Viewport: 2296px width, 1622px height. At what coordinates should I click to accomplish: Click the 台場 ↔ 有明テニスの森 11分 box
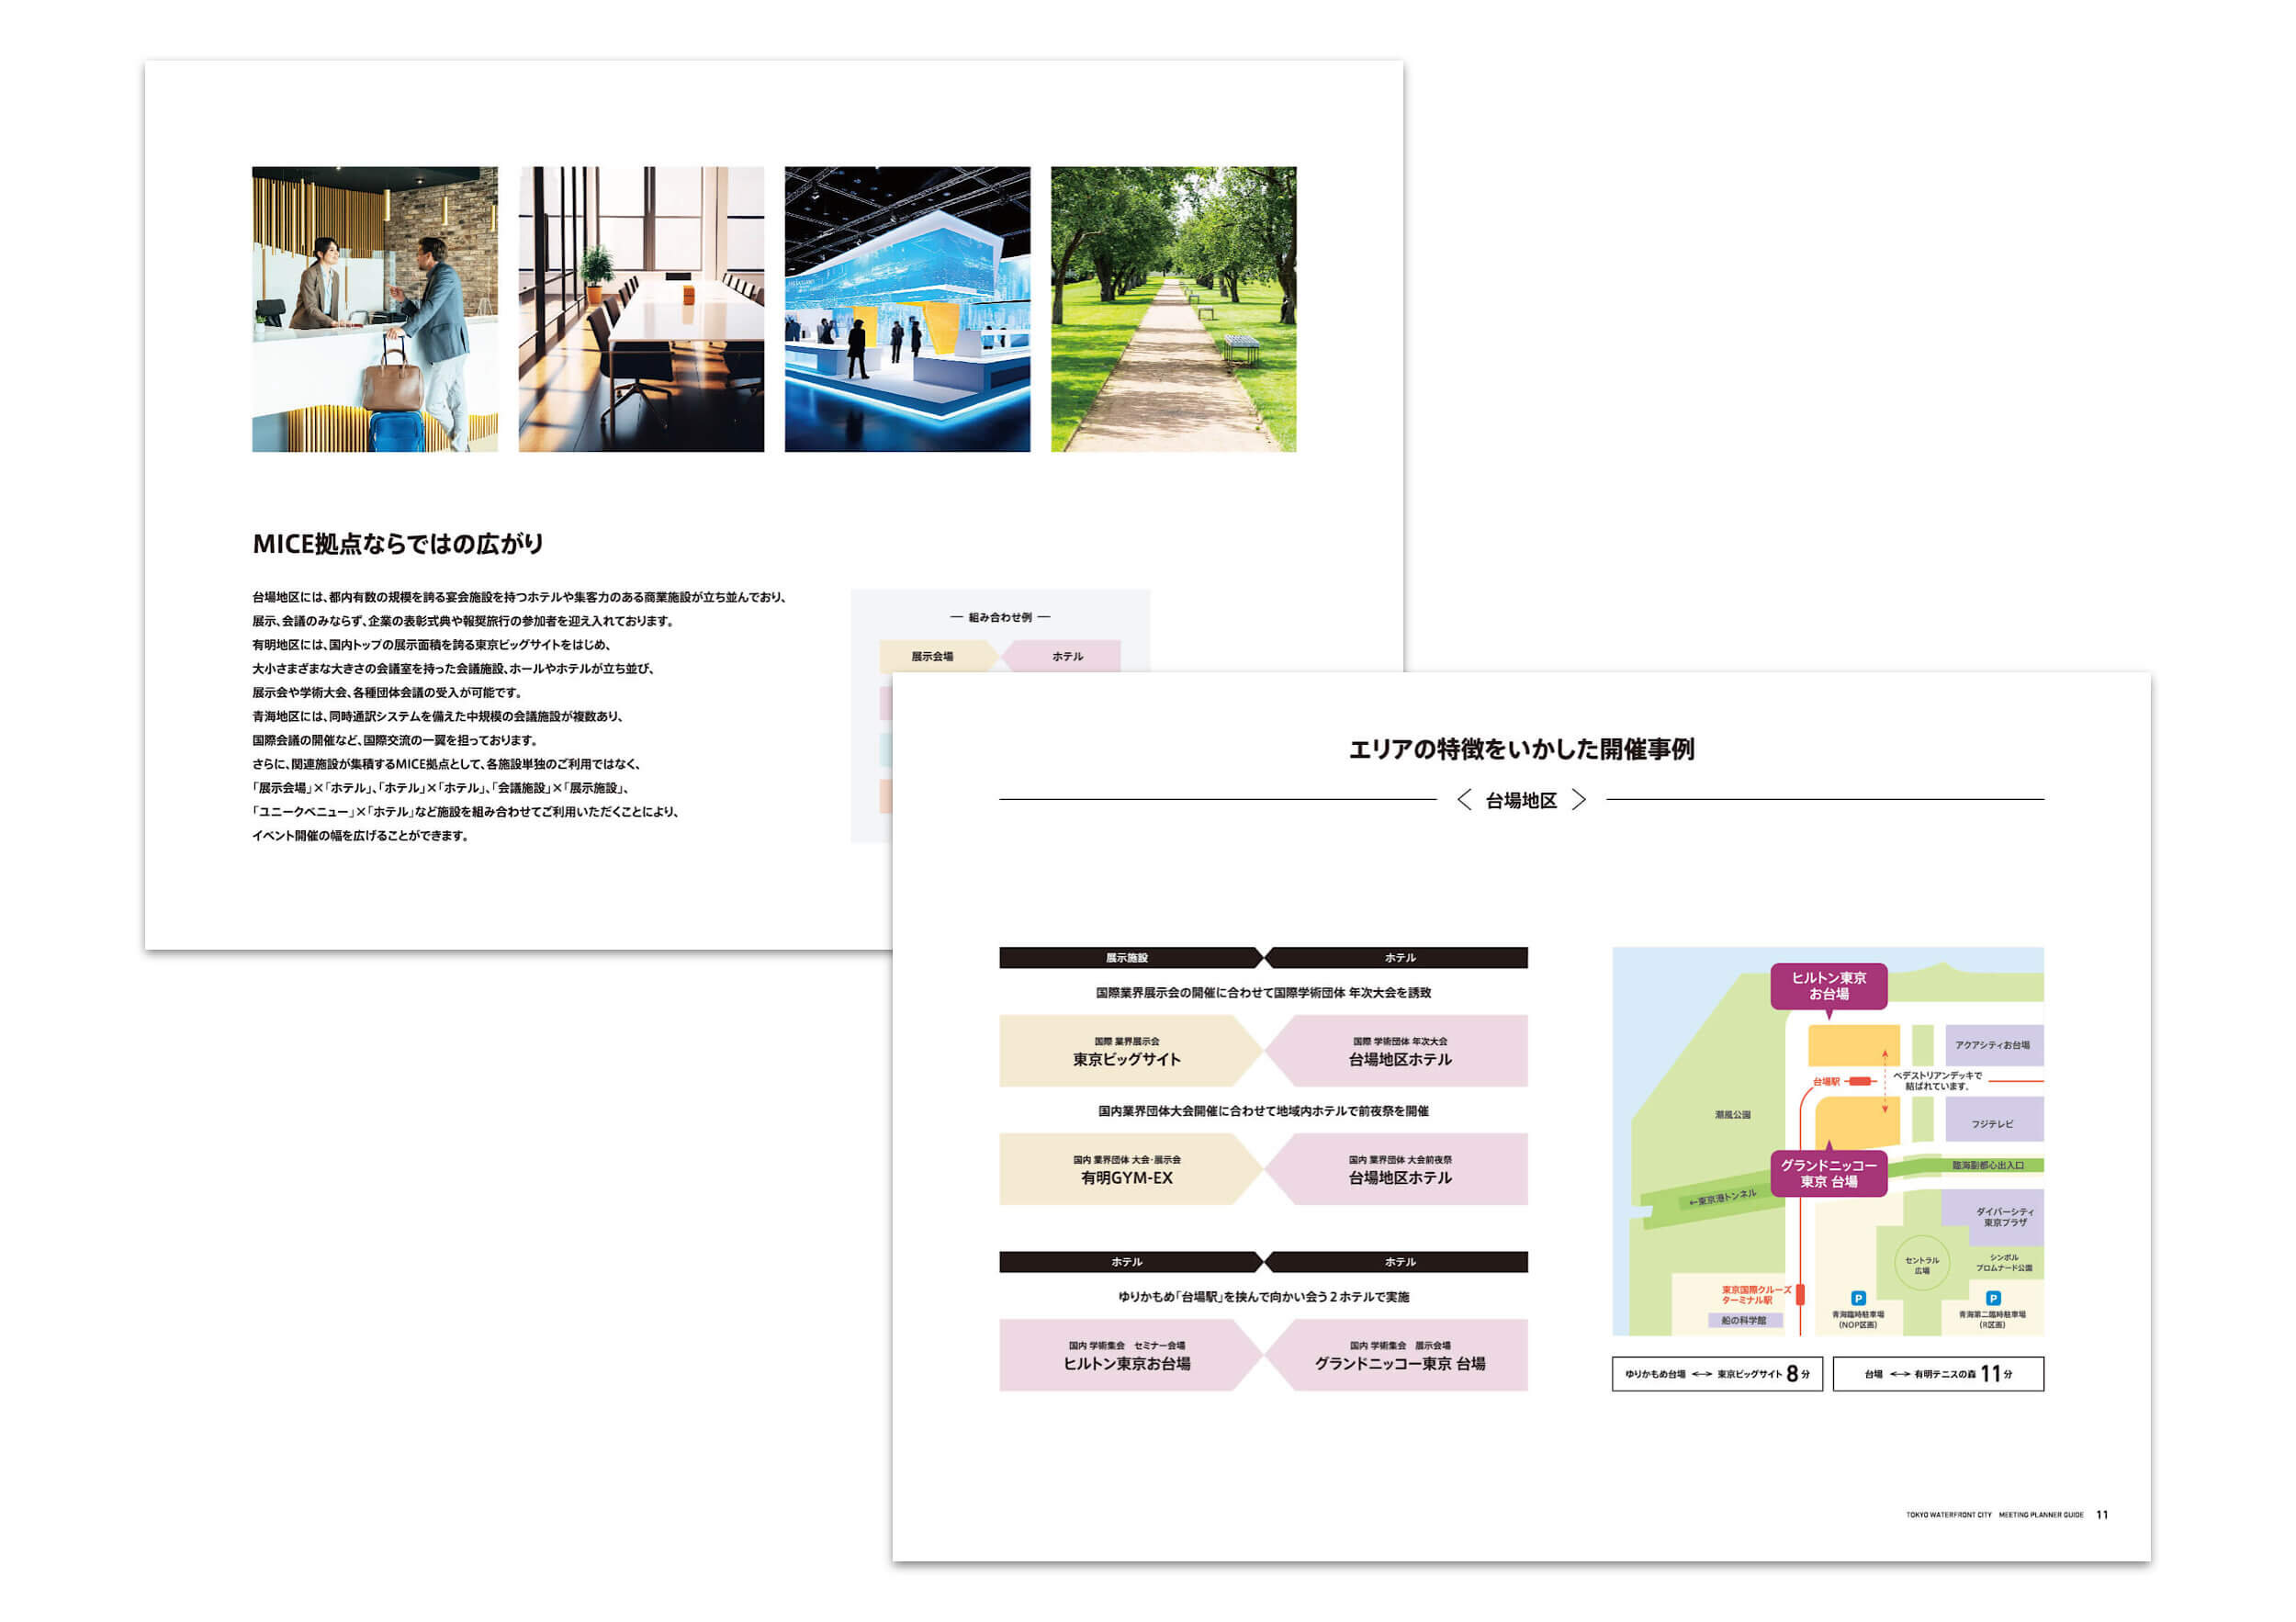pos(1938,1373)
